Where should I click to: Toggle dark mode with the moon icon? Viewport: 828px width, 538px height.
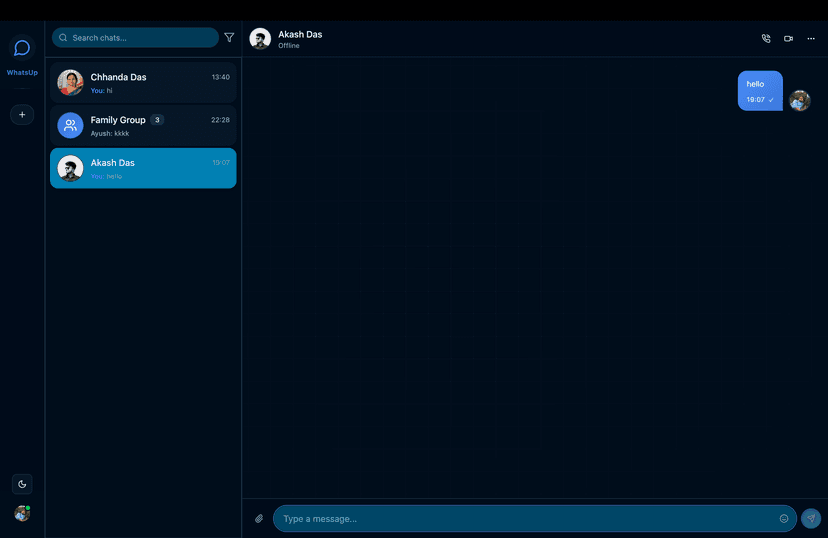pyautogui.click(x=22, y=484)
